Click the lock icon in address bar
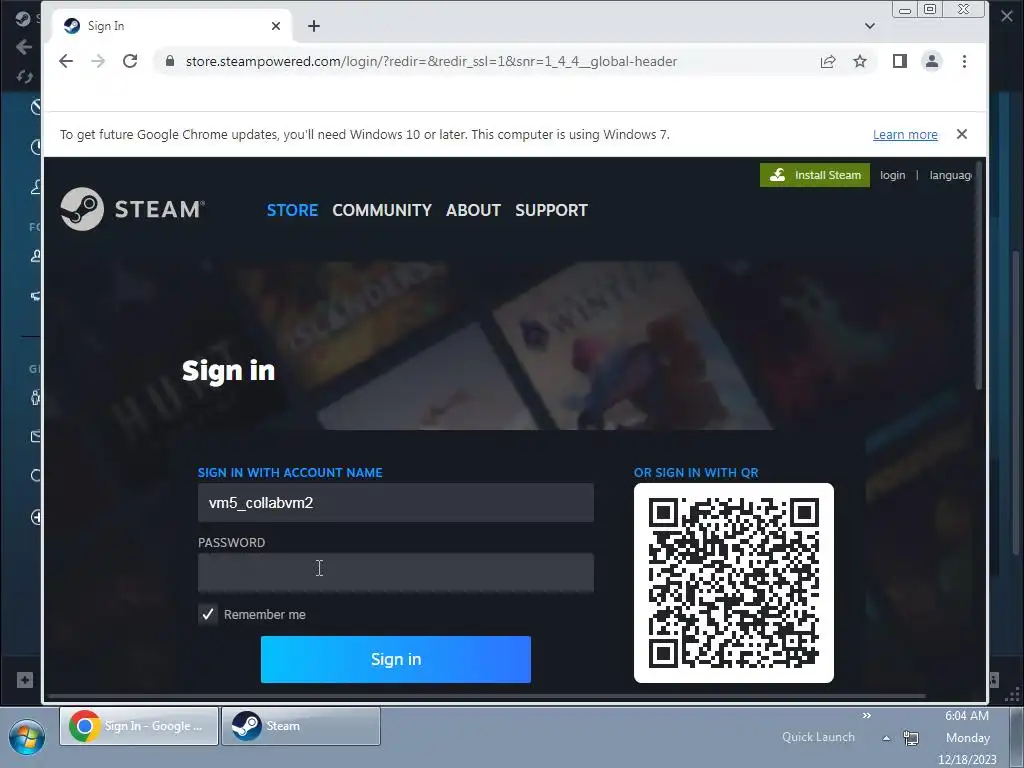 click(170, 61)
